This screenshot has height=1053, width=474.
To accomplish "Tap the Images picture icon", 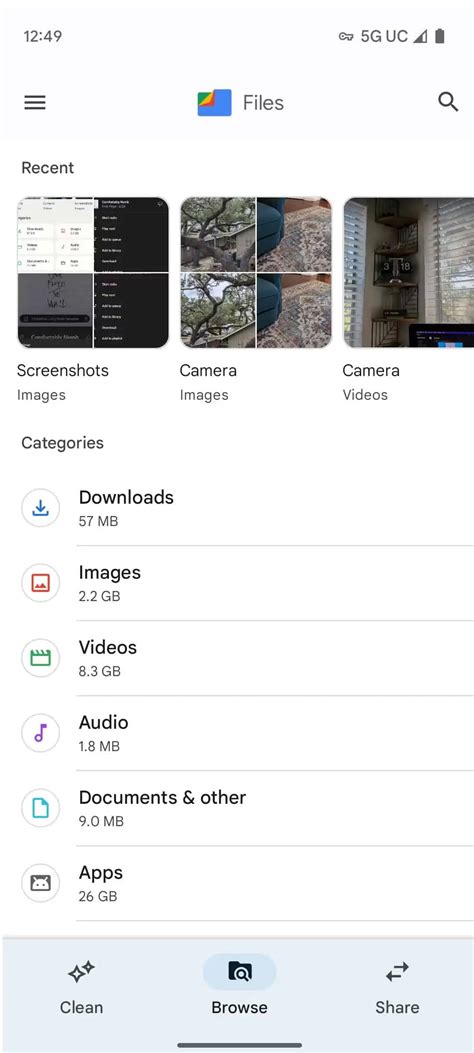I will click(x=40, y=584).
